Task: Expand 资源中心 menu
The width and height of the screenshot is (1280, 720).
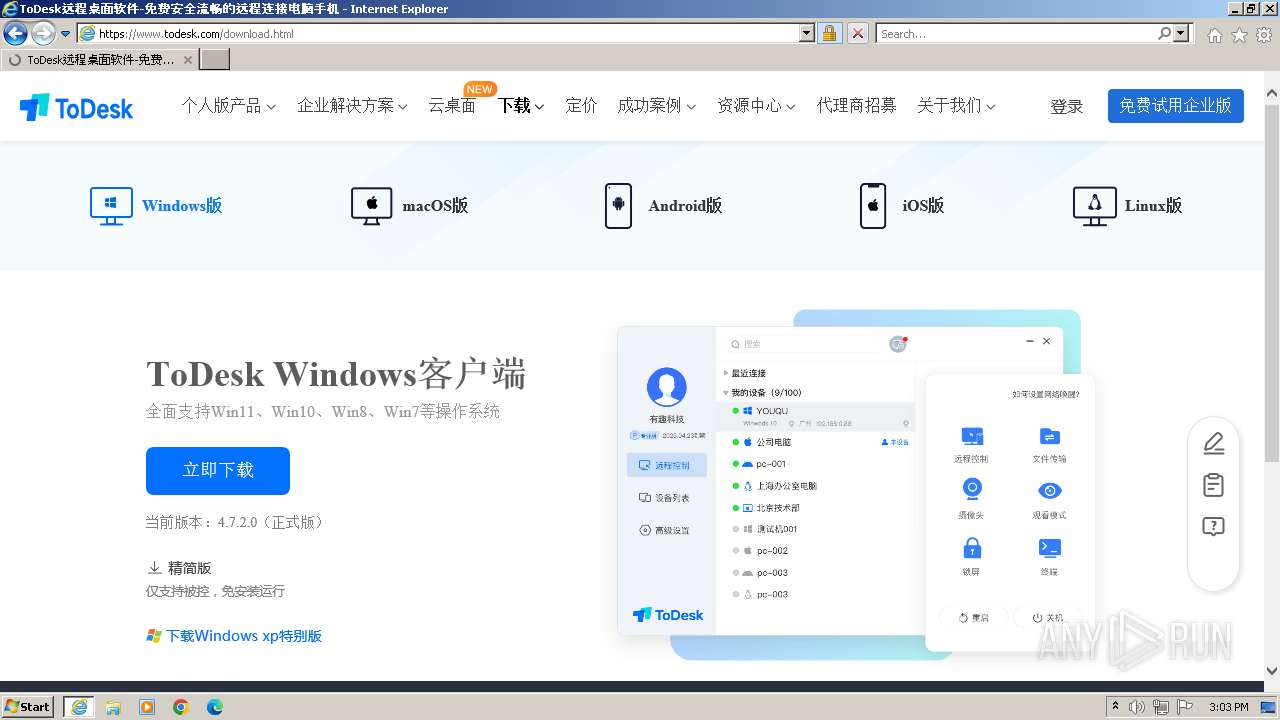Action: point(756,105)
